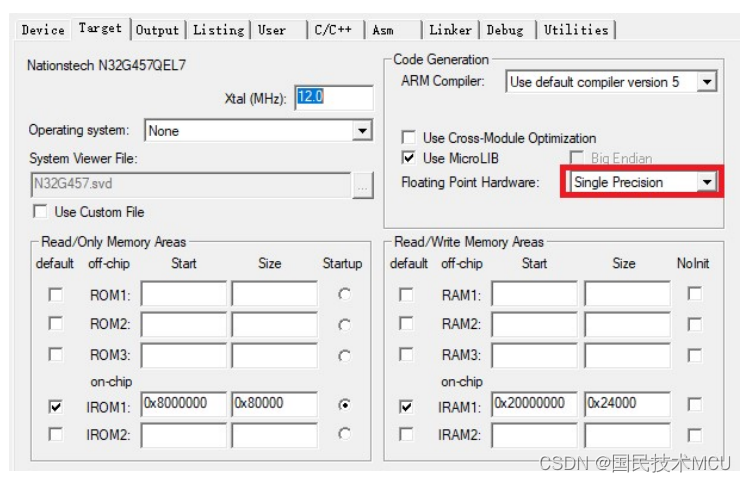Select the IROM1 Startup radio button

coord(344,404)
